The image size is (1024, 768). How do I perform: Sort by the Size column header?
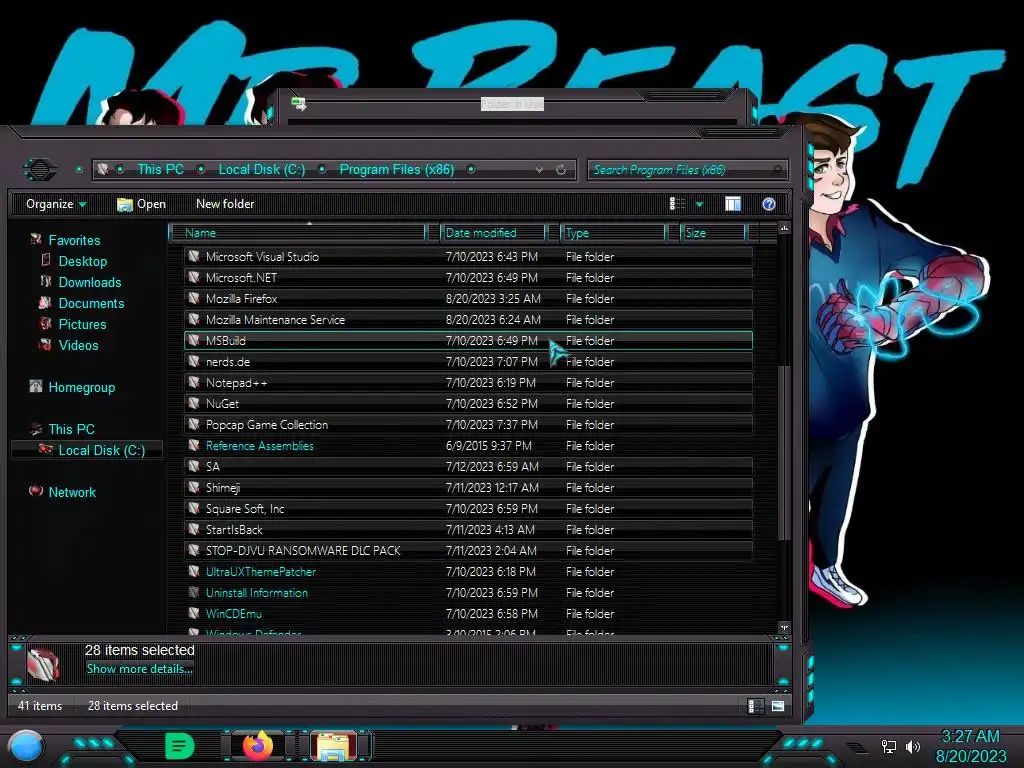click(712, 232)
